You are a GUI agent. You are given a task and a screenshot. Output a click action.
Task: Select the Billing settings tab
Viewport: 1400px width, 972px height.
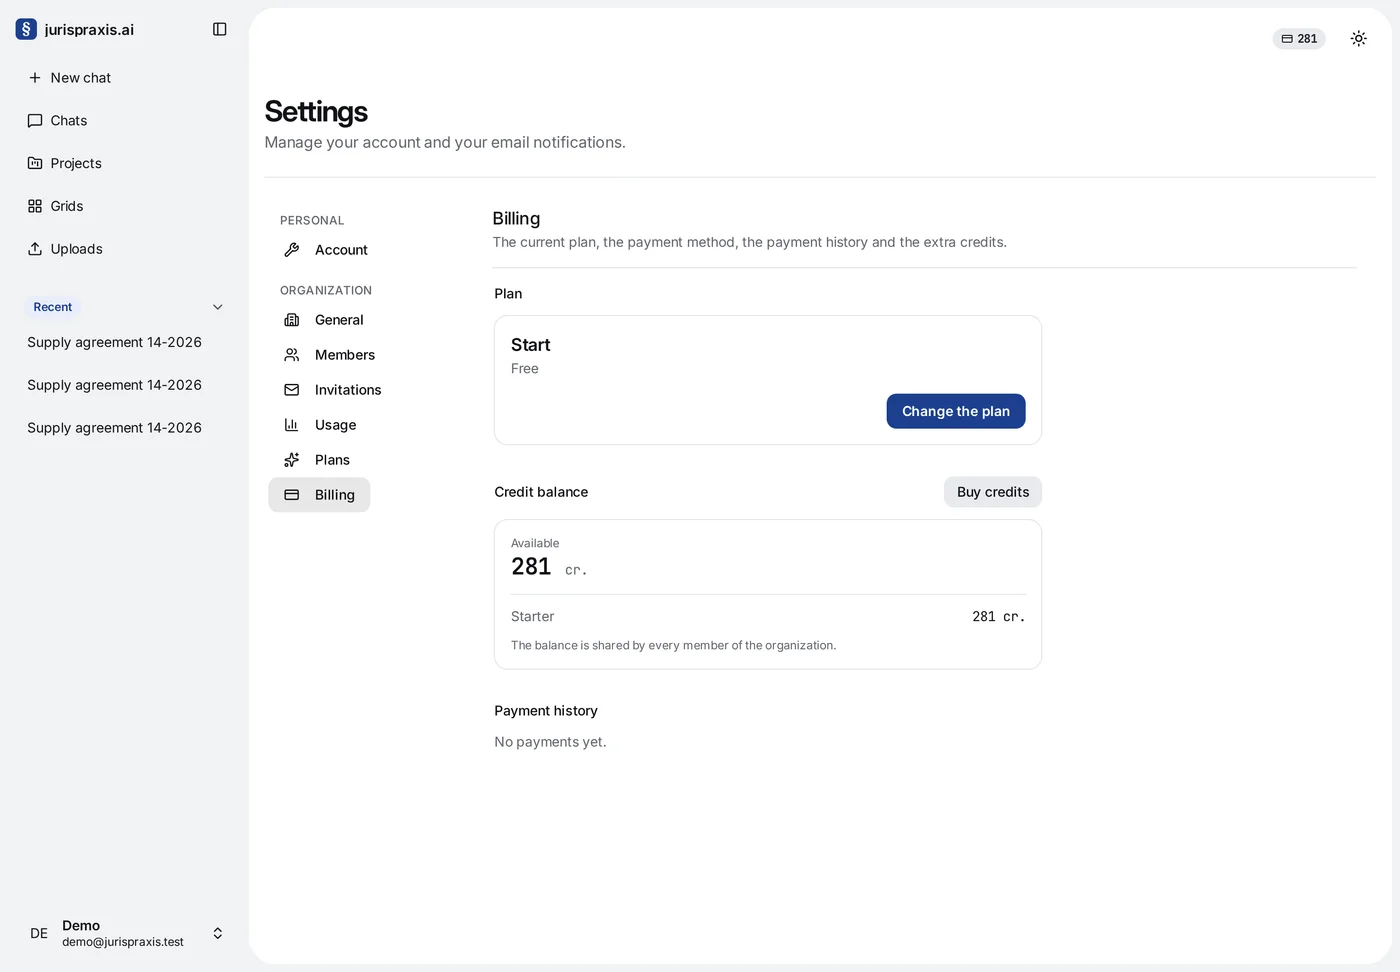click(319, 495)
